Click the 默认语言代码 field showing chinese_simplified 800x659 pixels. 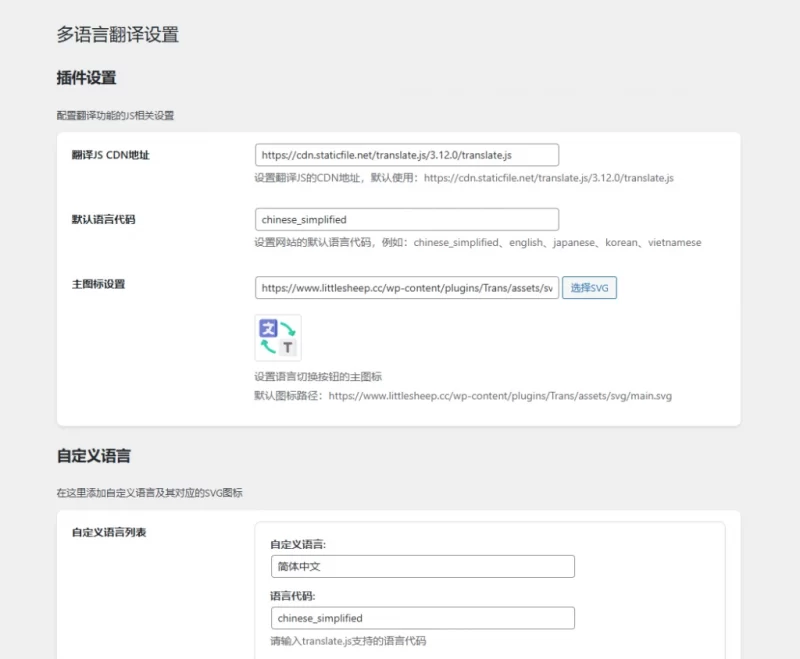(x=406, y=219)
